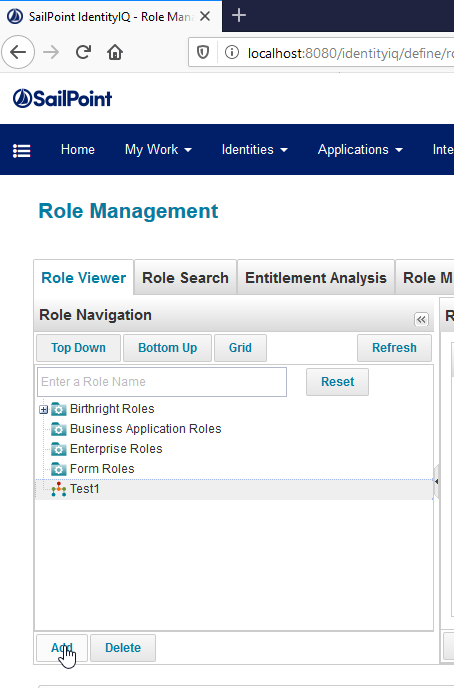Click the browser back arrow button
This screenshot has width=454, height=688.
coord(18,52)
